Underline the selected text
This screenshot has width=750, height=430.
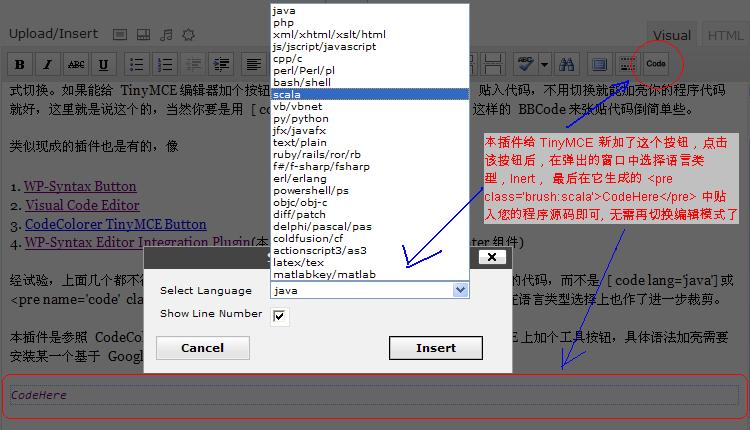[103, 65]
